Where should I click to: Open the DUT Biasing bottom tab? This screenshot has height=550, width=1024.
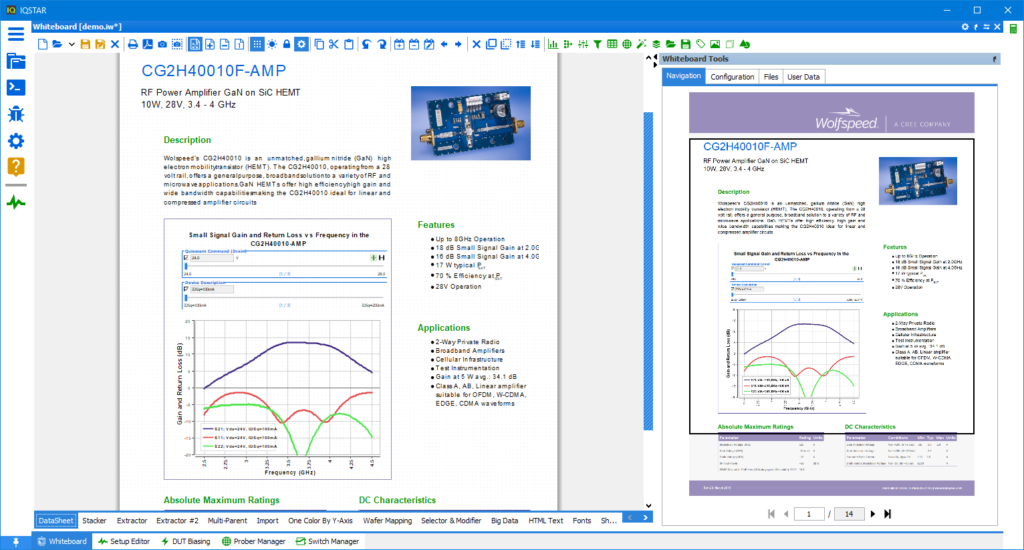[185, 542]
